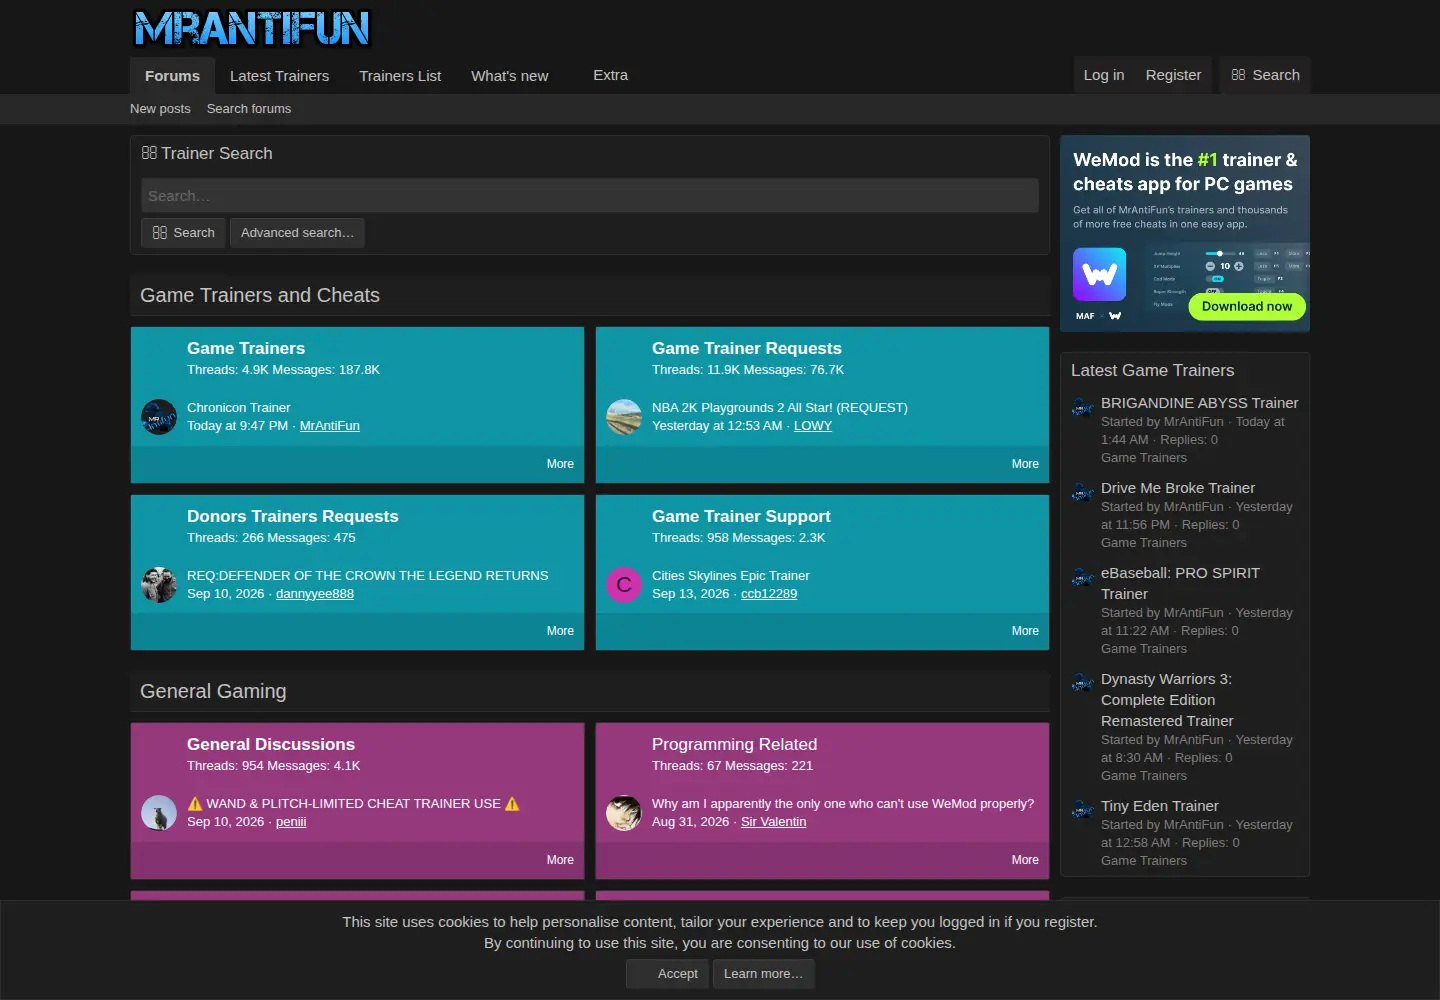Image resolution: width=1440 pixels, height=1000 pixels.
Task: Open peniii avatar in General Discussions card
Action: (x=159, y=813)
